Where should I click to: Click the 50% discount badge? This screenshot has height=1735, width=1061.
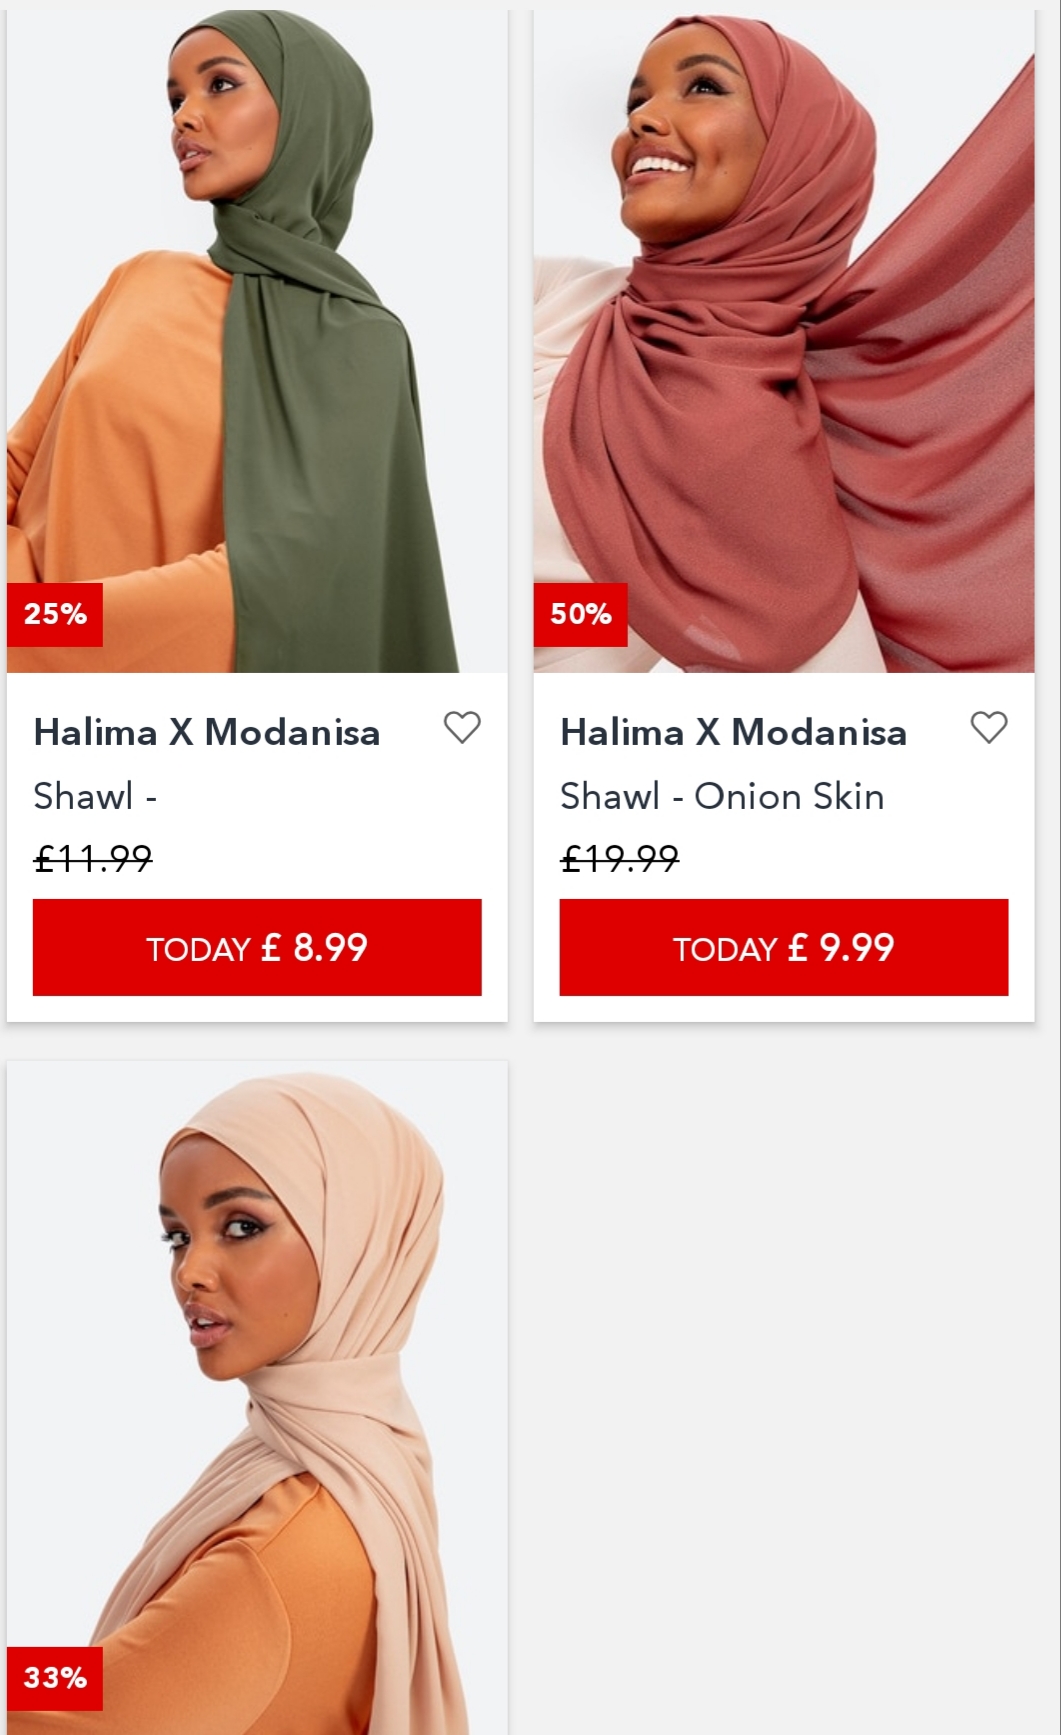581,614
